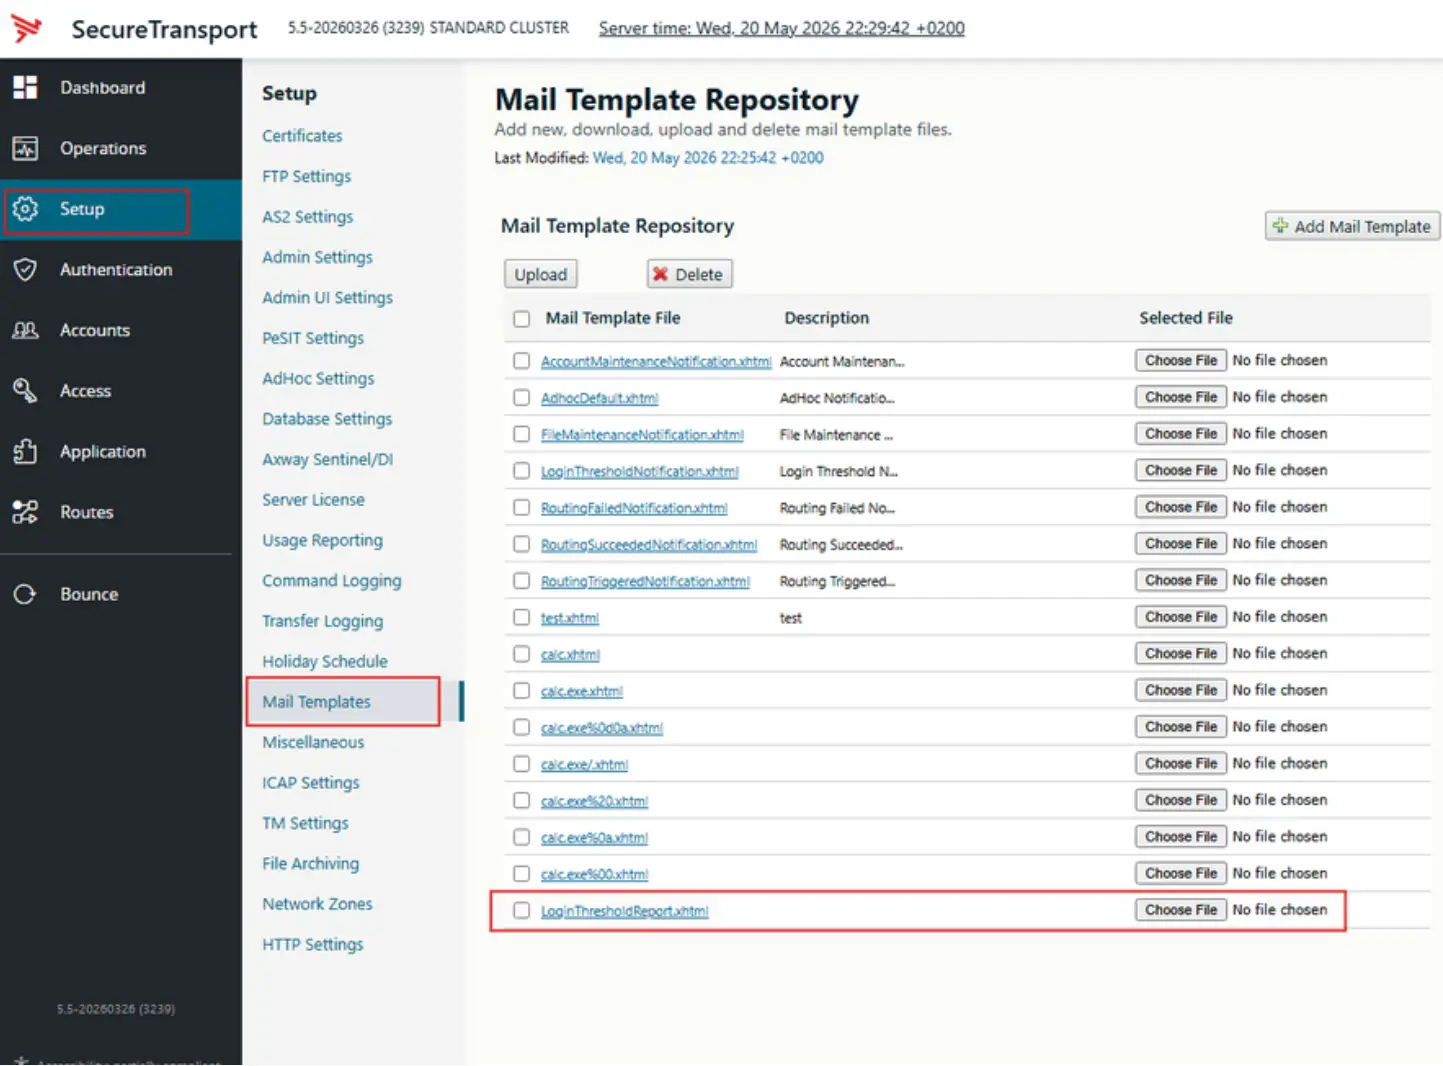Click the Dashboard grid icon

click(x=25, y=88)
